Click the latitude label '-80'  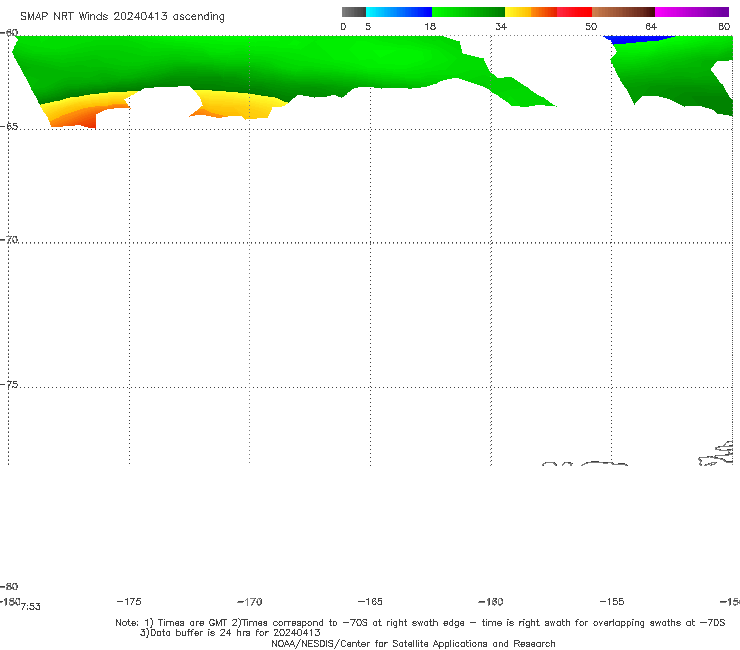9,586
